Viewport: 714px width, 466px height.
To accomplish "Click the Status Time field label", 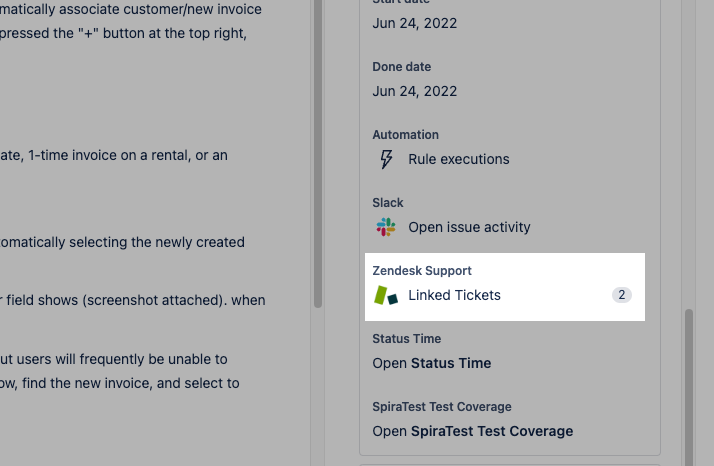I will tap(406, 339).
